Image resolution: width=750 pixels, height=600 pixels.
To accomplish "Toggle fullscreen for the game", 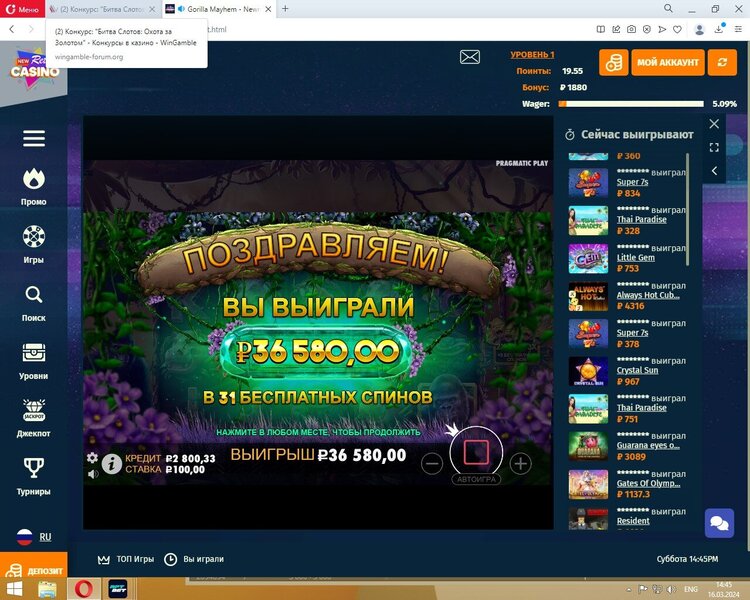I will [x=714, y=147].
